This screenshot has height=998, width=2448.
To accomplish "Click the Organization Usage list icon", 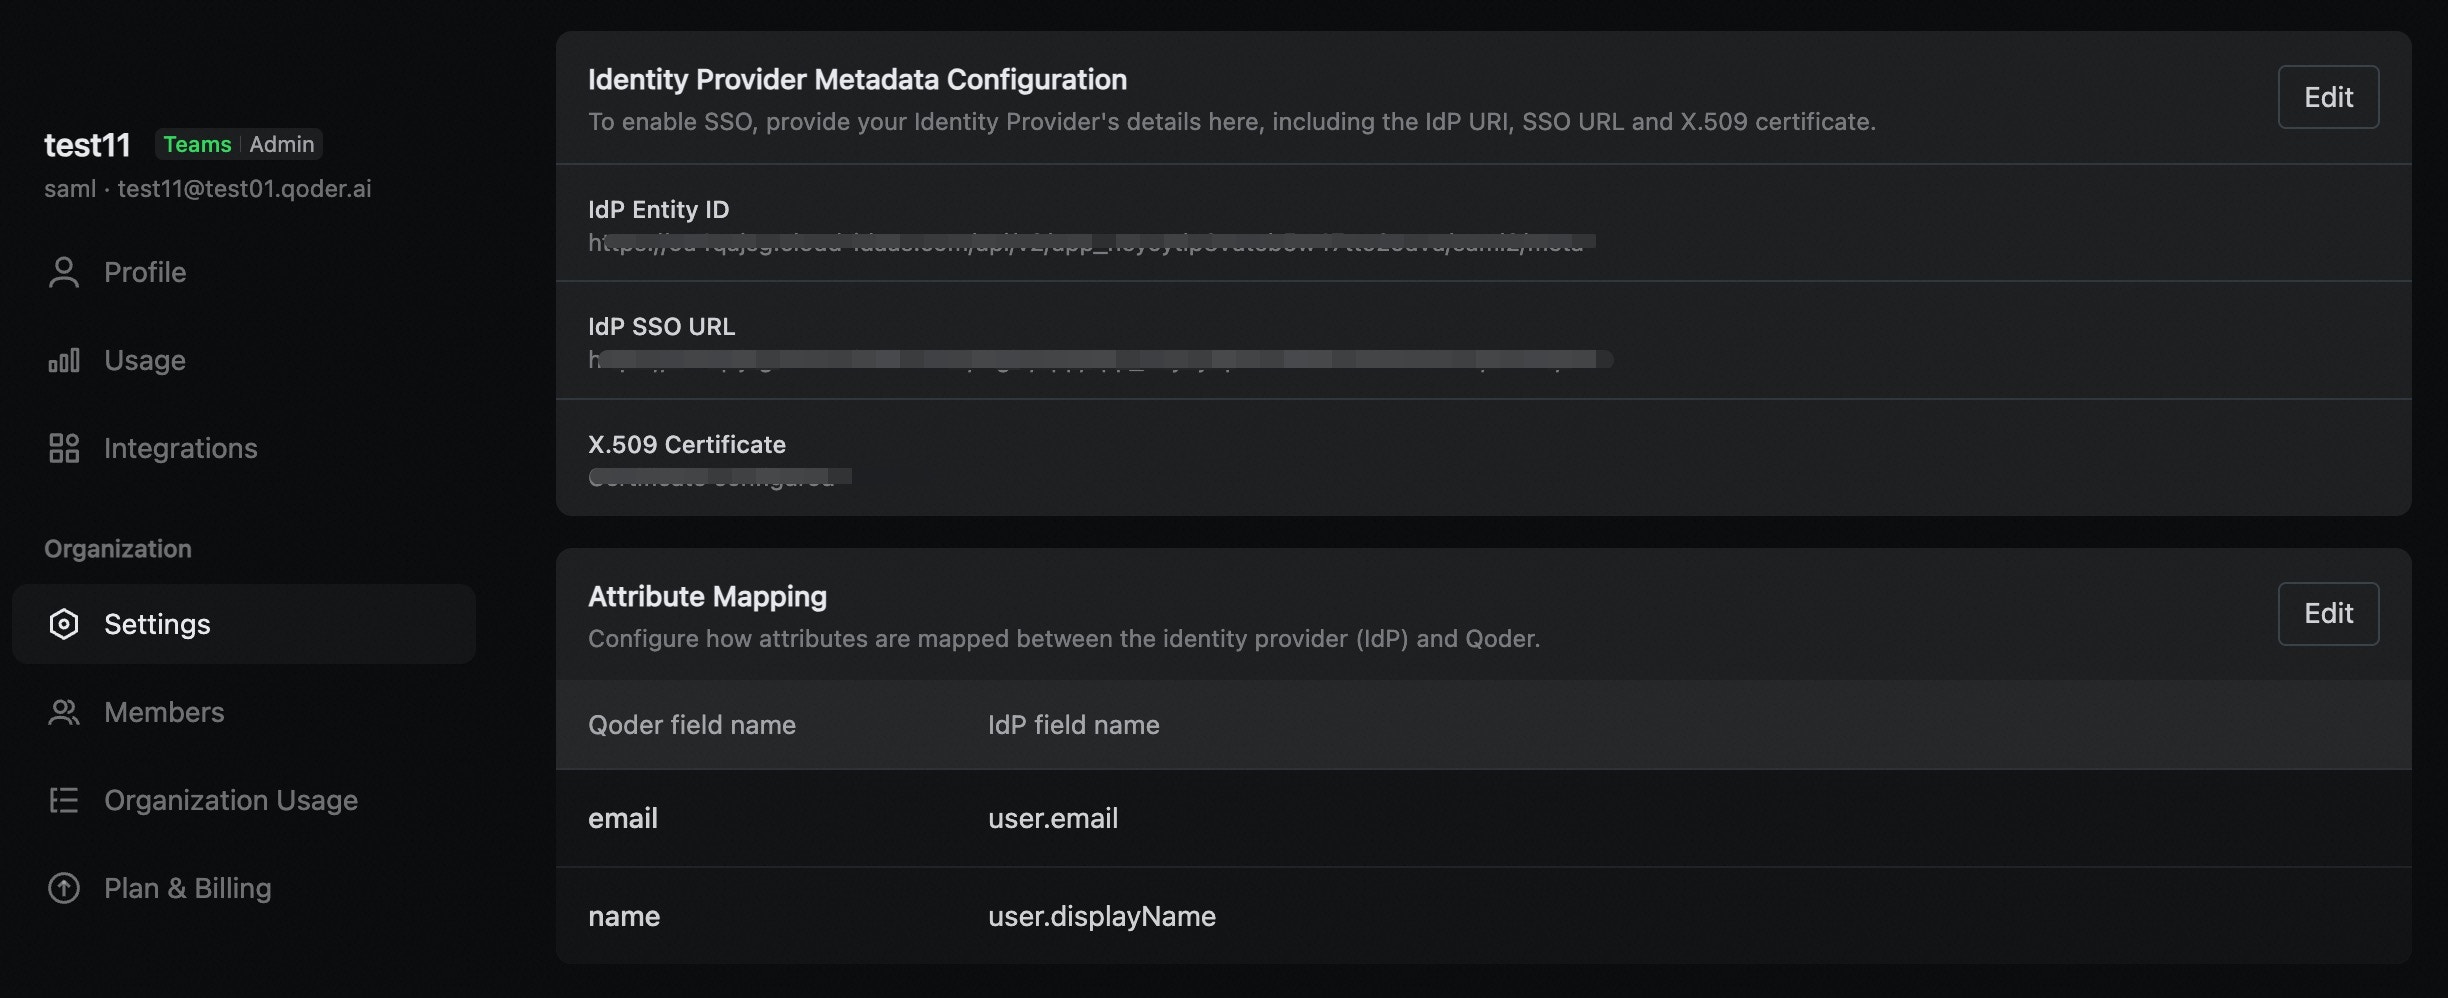I will click(64, 800).
